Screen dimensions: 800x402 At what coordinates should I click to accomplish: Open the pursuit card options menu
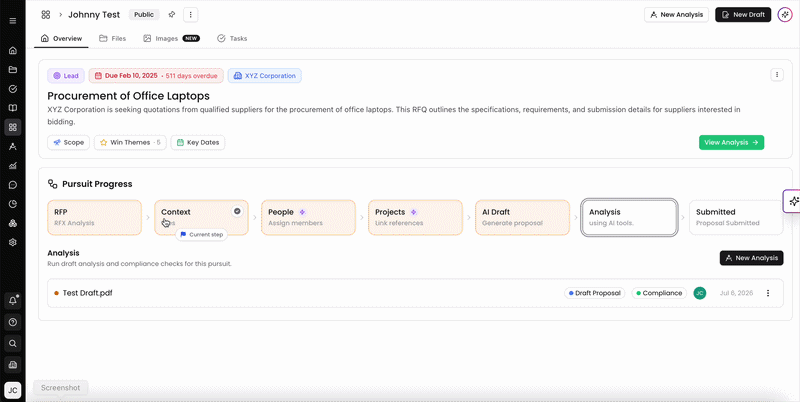pyautogui.click(x=777, y=75)
